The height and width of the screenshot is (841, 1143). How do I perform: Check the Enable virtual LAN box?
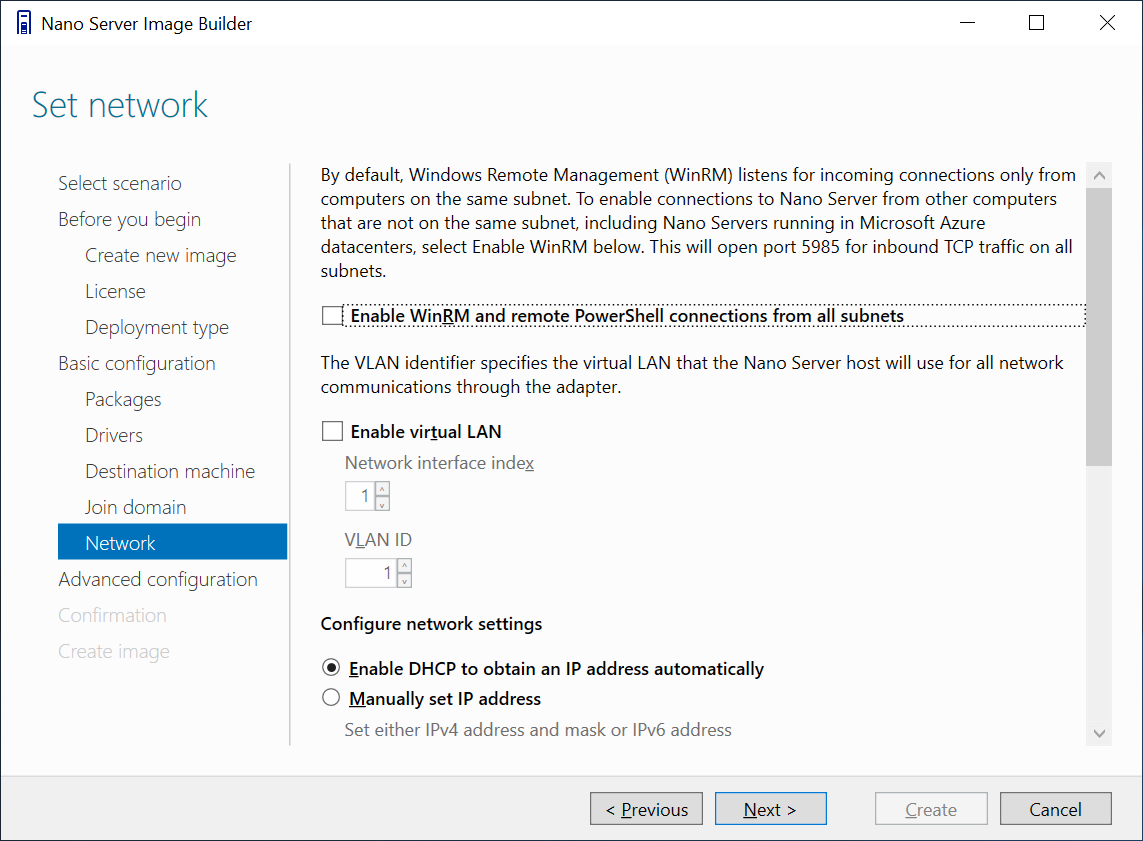pyautogui.click(x=332, y=432)
